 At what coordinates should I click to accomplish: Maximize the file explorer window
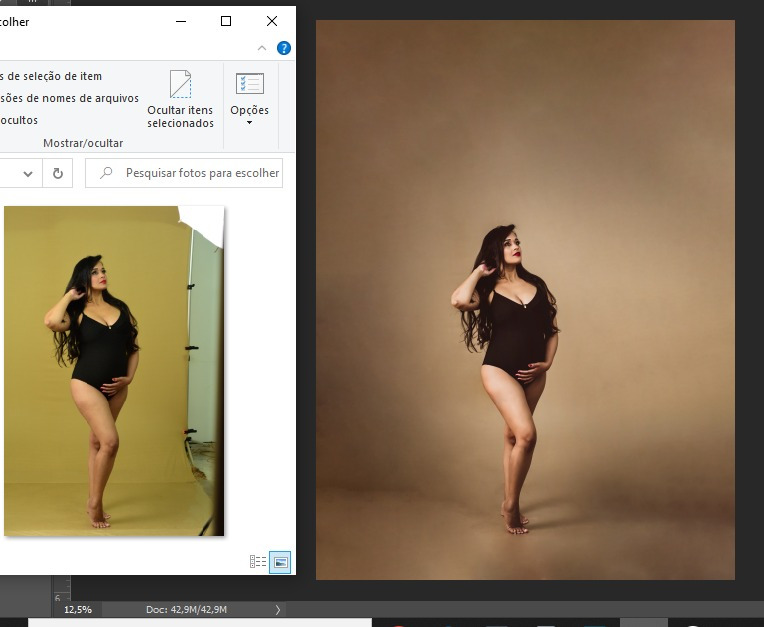226,21
